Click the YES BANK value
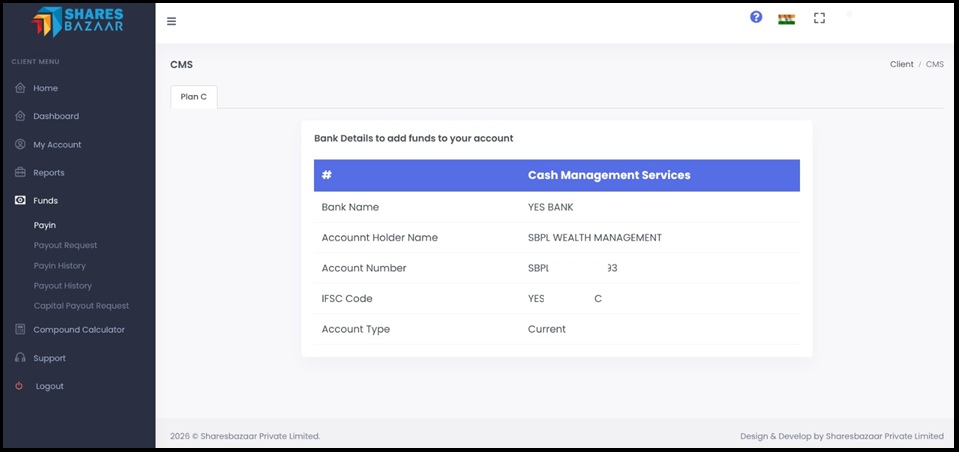 pos(550,207)
